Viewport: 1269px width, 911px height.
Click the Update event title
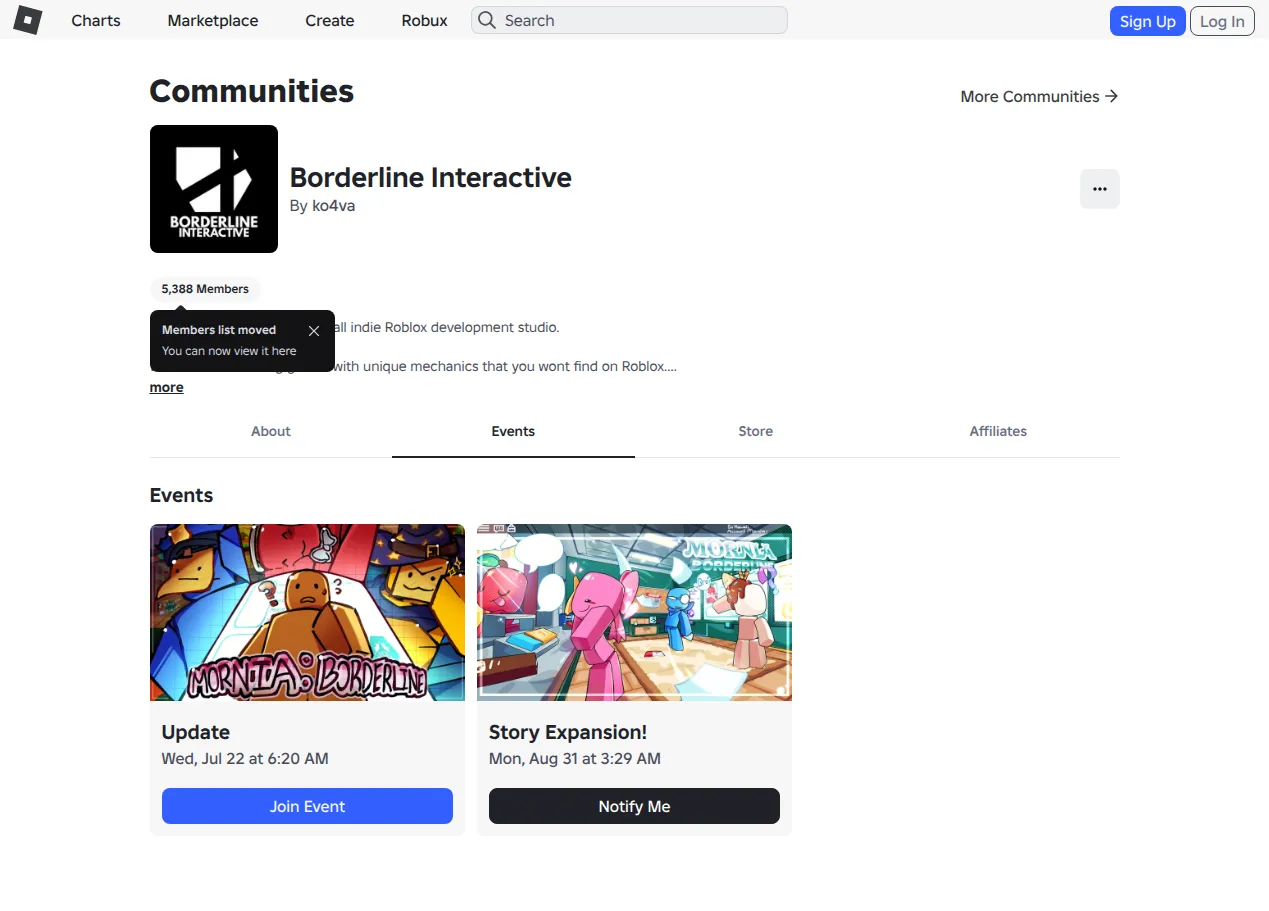point(196,732)
